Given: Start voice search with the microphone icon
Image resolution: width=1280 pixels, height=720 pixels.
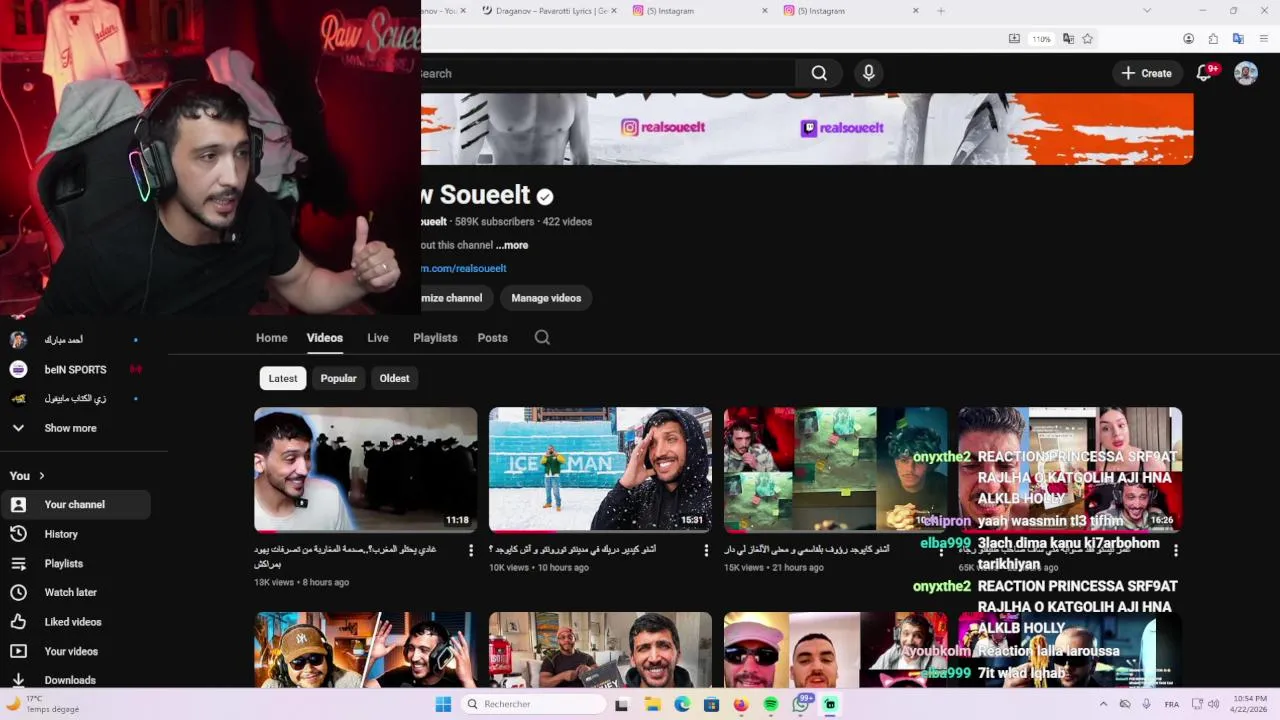Looking at the screenshot, I should click(x=868, y=73).
